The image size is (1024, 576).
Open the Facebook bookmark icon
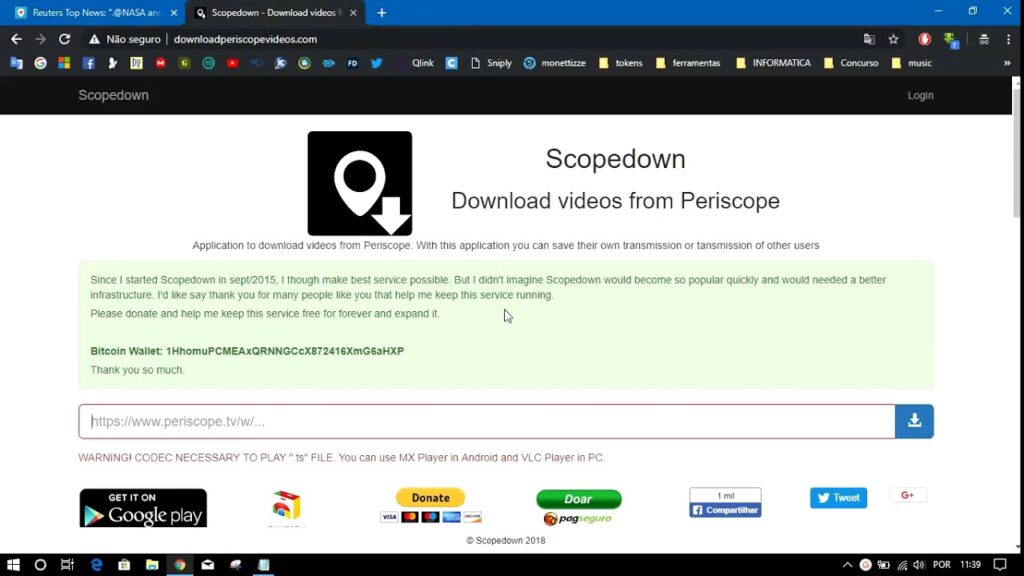click(88, 63)
